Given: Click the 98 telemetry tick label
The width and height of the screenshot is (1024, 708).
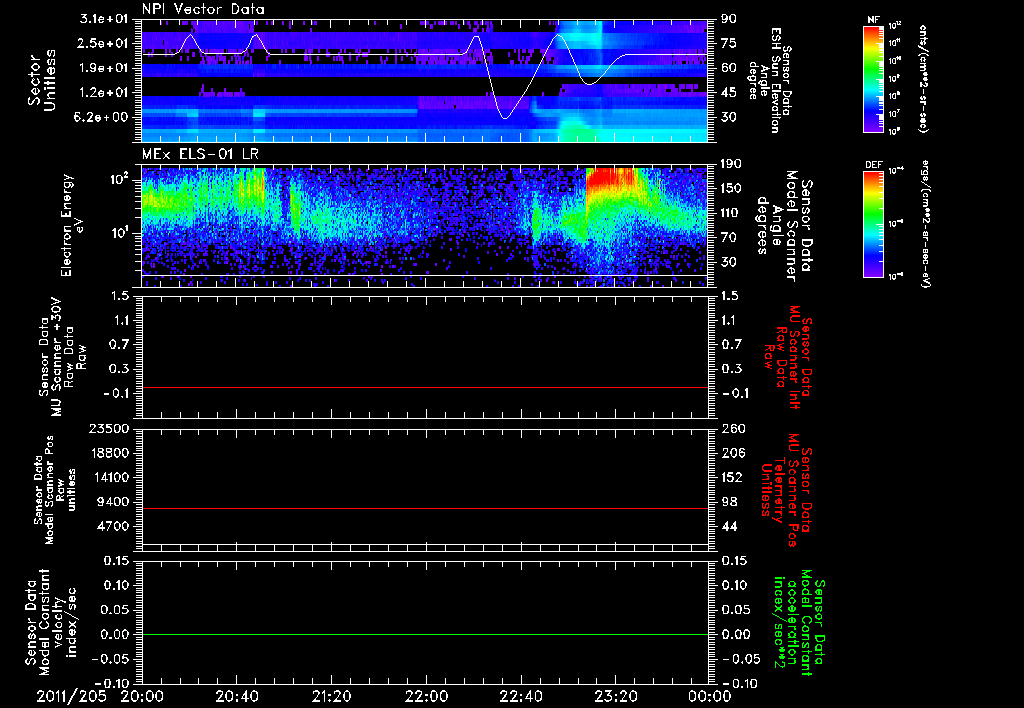Looking at the screenshot, I should 729,502.
